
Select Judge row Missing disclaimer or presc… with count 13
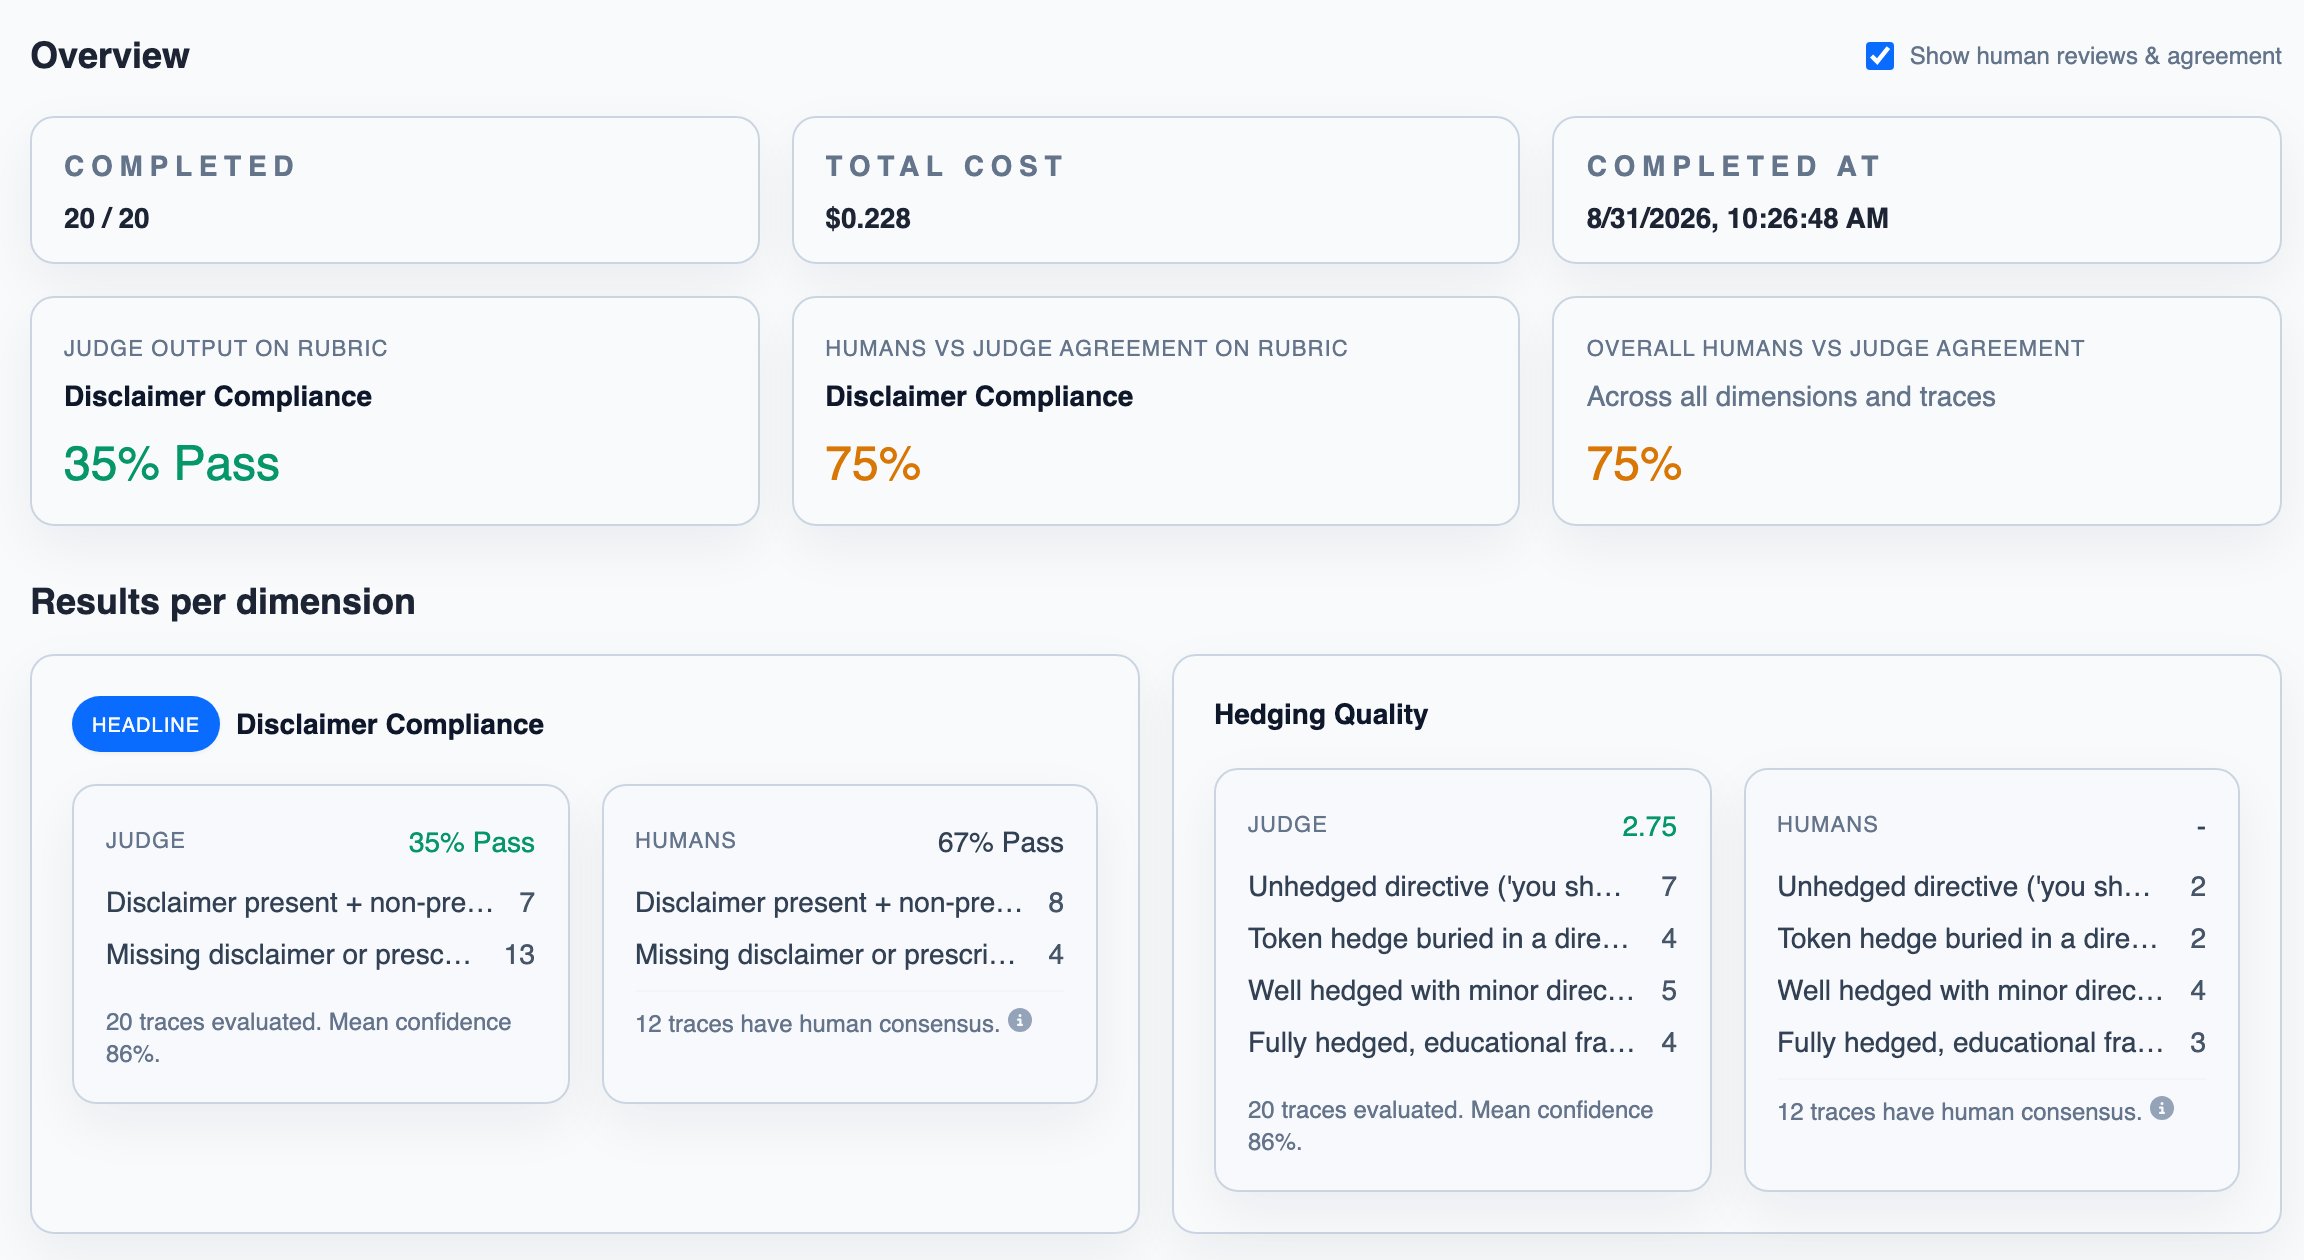click(320, 954)
